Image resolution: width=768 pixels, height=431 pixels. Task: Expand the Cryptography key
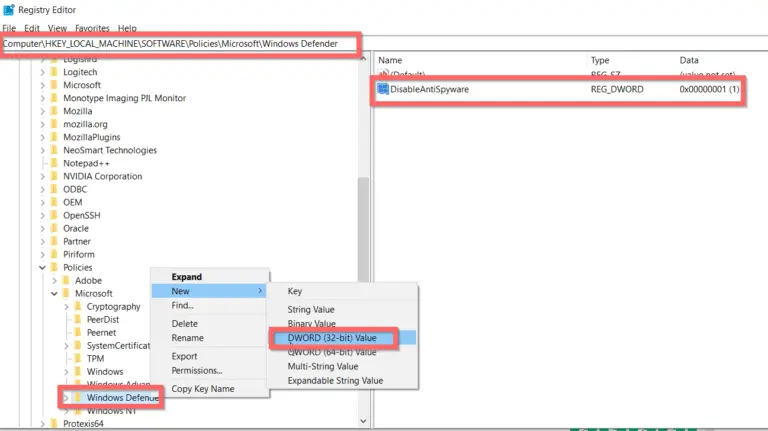pos(66,307)
